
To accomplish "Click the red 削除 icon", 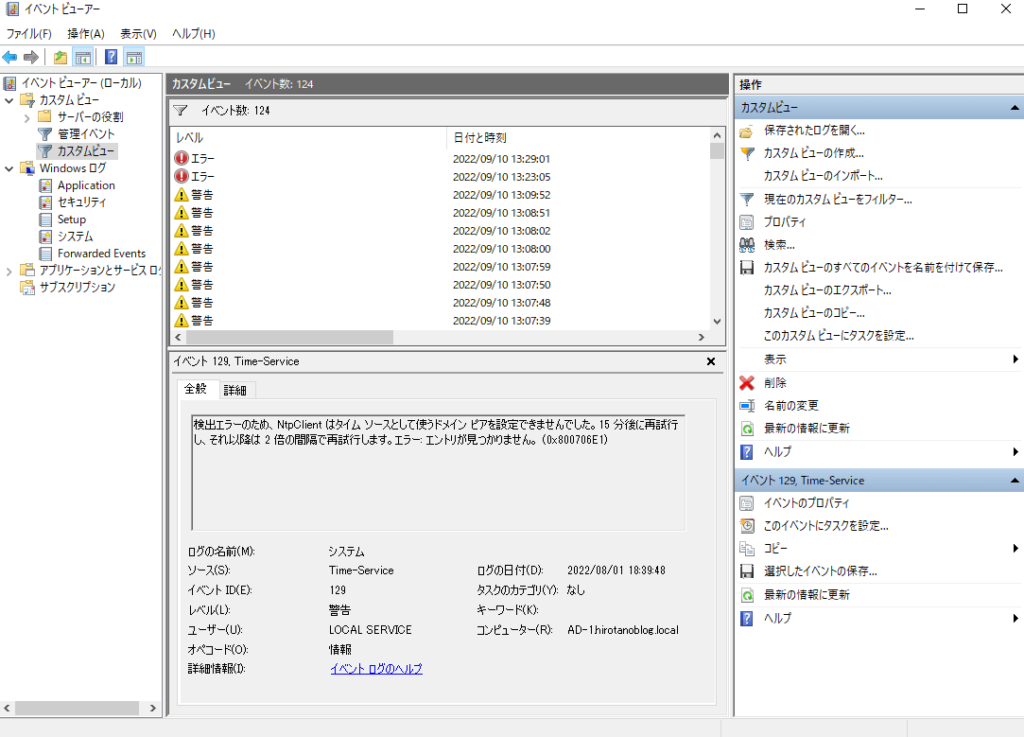I will pyautogui.click(x=745, y=383).
